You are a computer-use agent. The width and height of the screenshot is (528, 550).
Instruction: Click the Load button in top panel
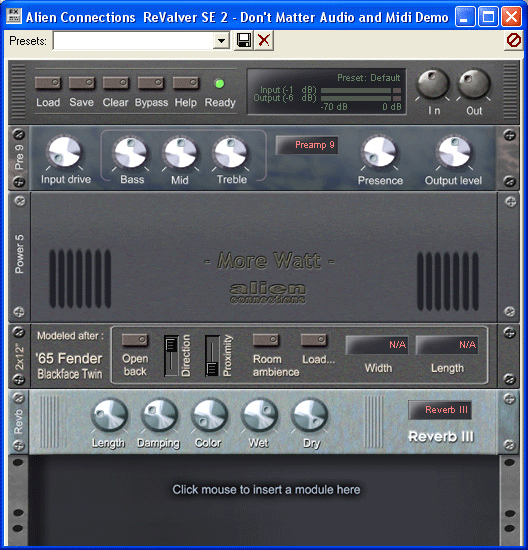(x=48, y=83)
